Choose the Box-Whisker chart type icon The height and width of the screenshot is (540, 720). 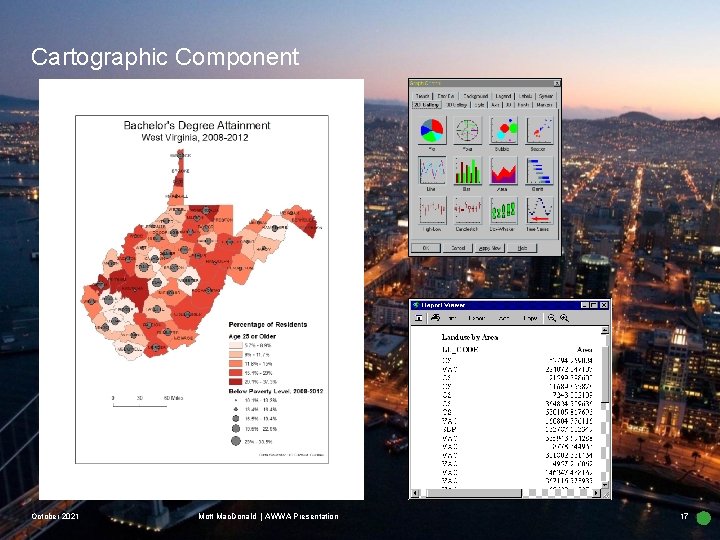503,210
